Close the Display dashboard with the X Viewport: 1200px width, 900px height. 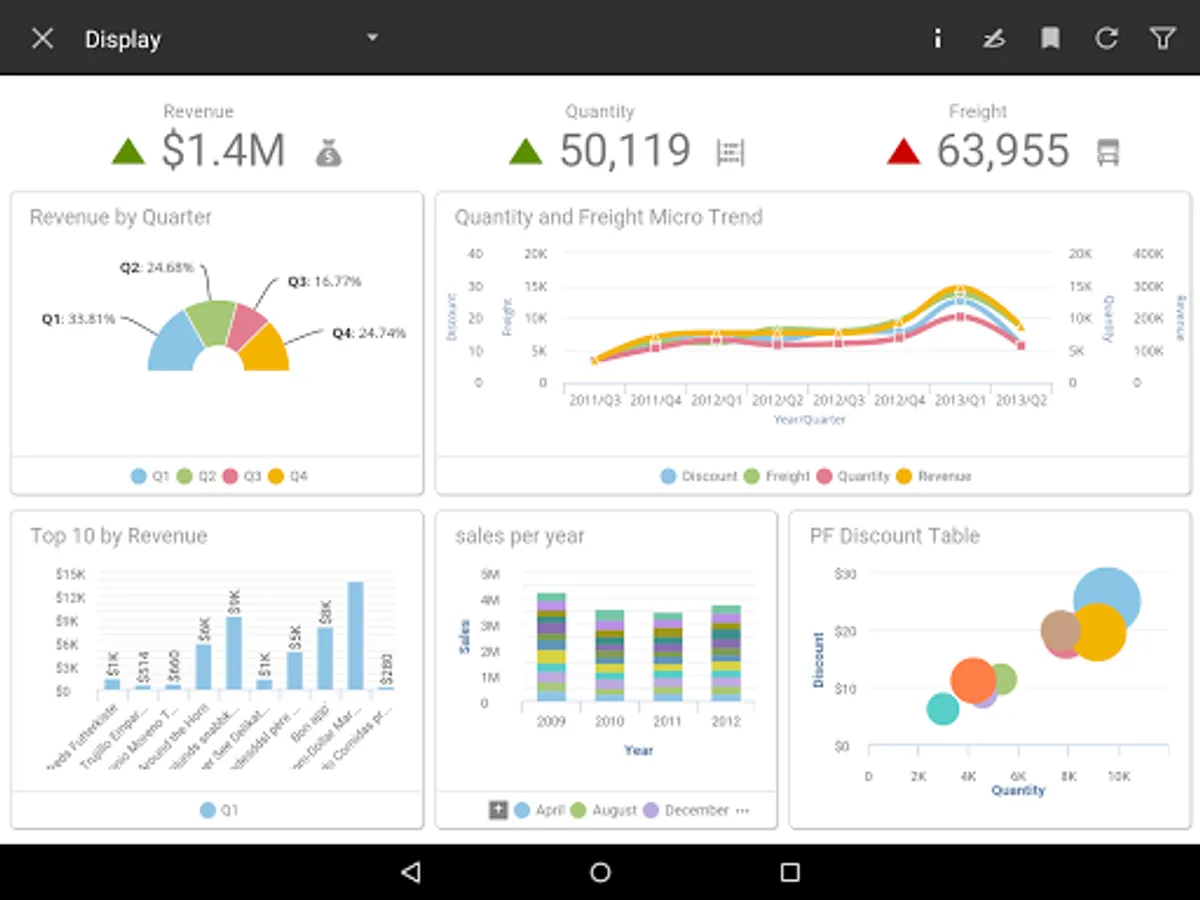[x=42, y=39]
